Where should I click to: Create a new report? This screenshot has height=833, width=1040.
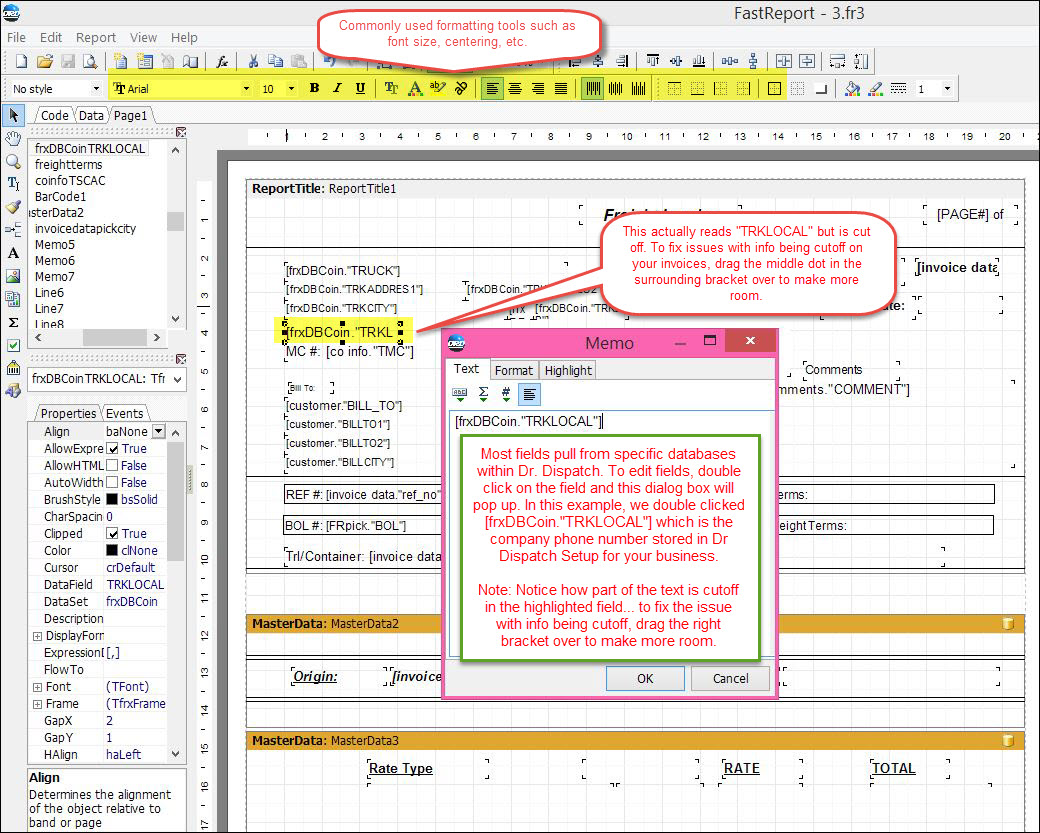22,62
